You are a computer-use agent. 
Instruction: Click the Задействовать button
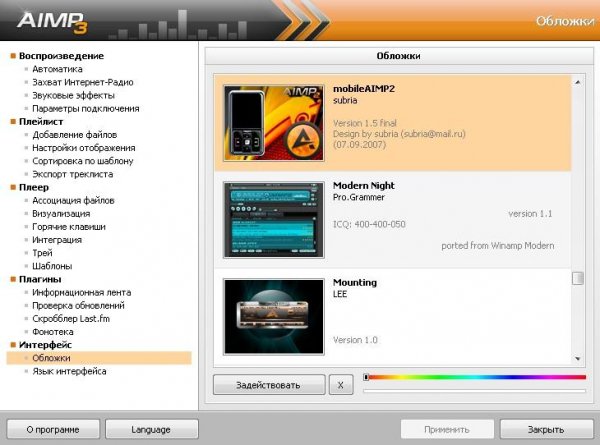click(x=269, y=385)
